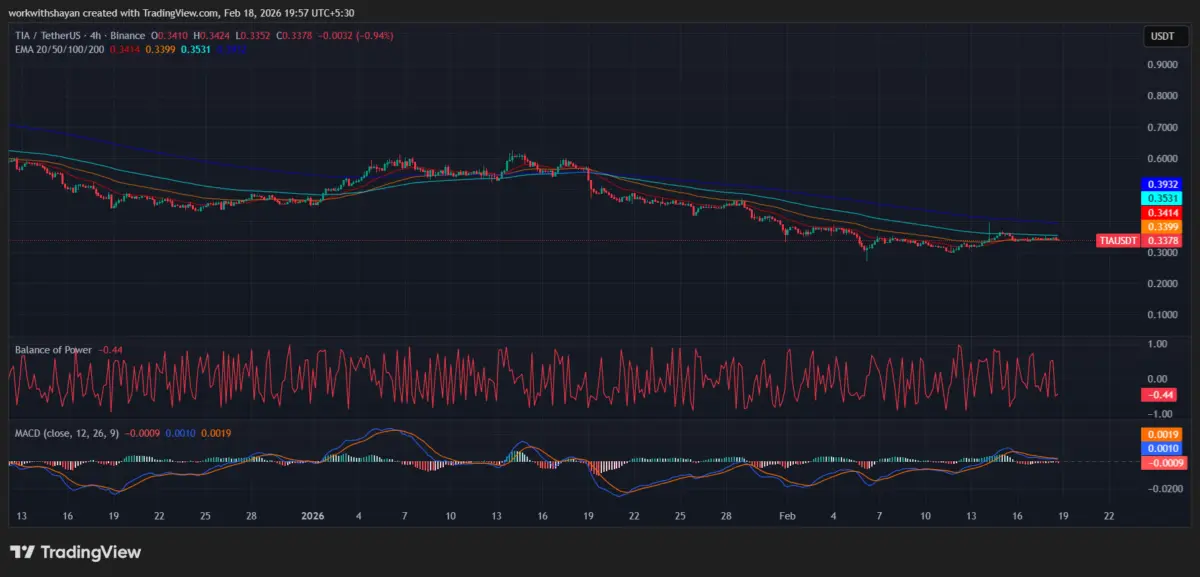1200x577 pixels.
Task: Click the Feb label on the time axis
Action: [x=787, y=516]
